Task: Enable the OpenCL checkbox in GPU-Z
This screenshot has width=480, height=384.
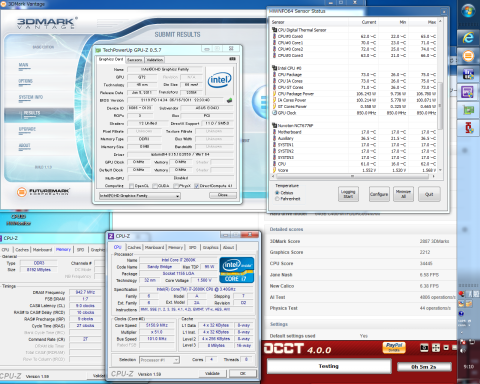Action: pos(131,186)
